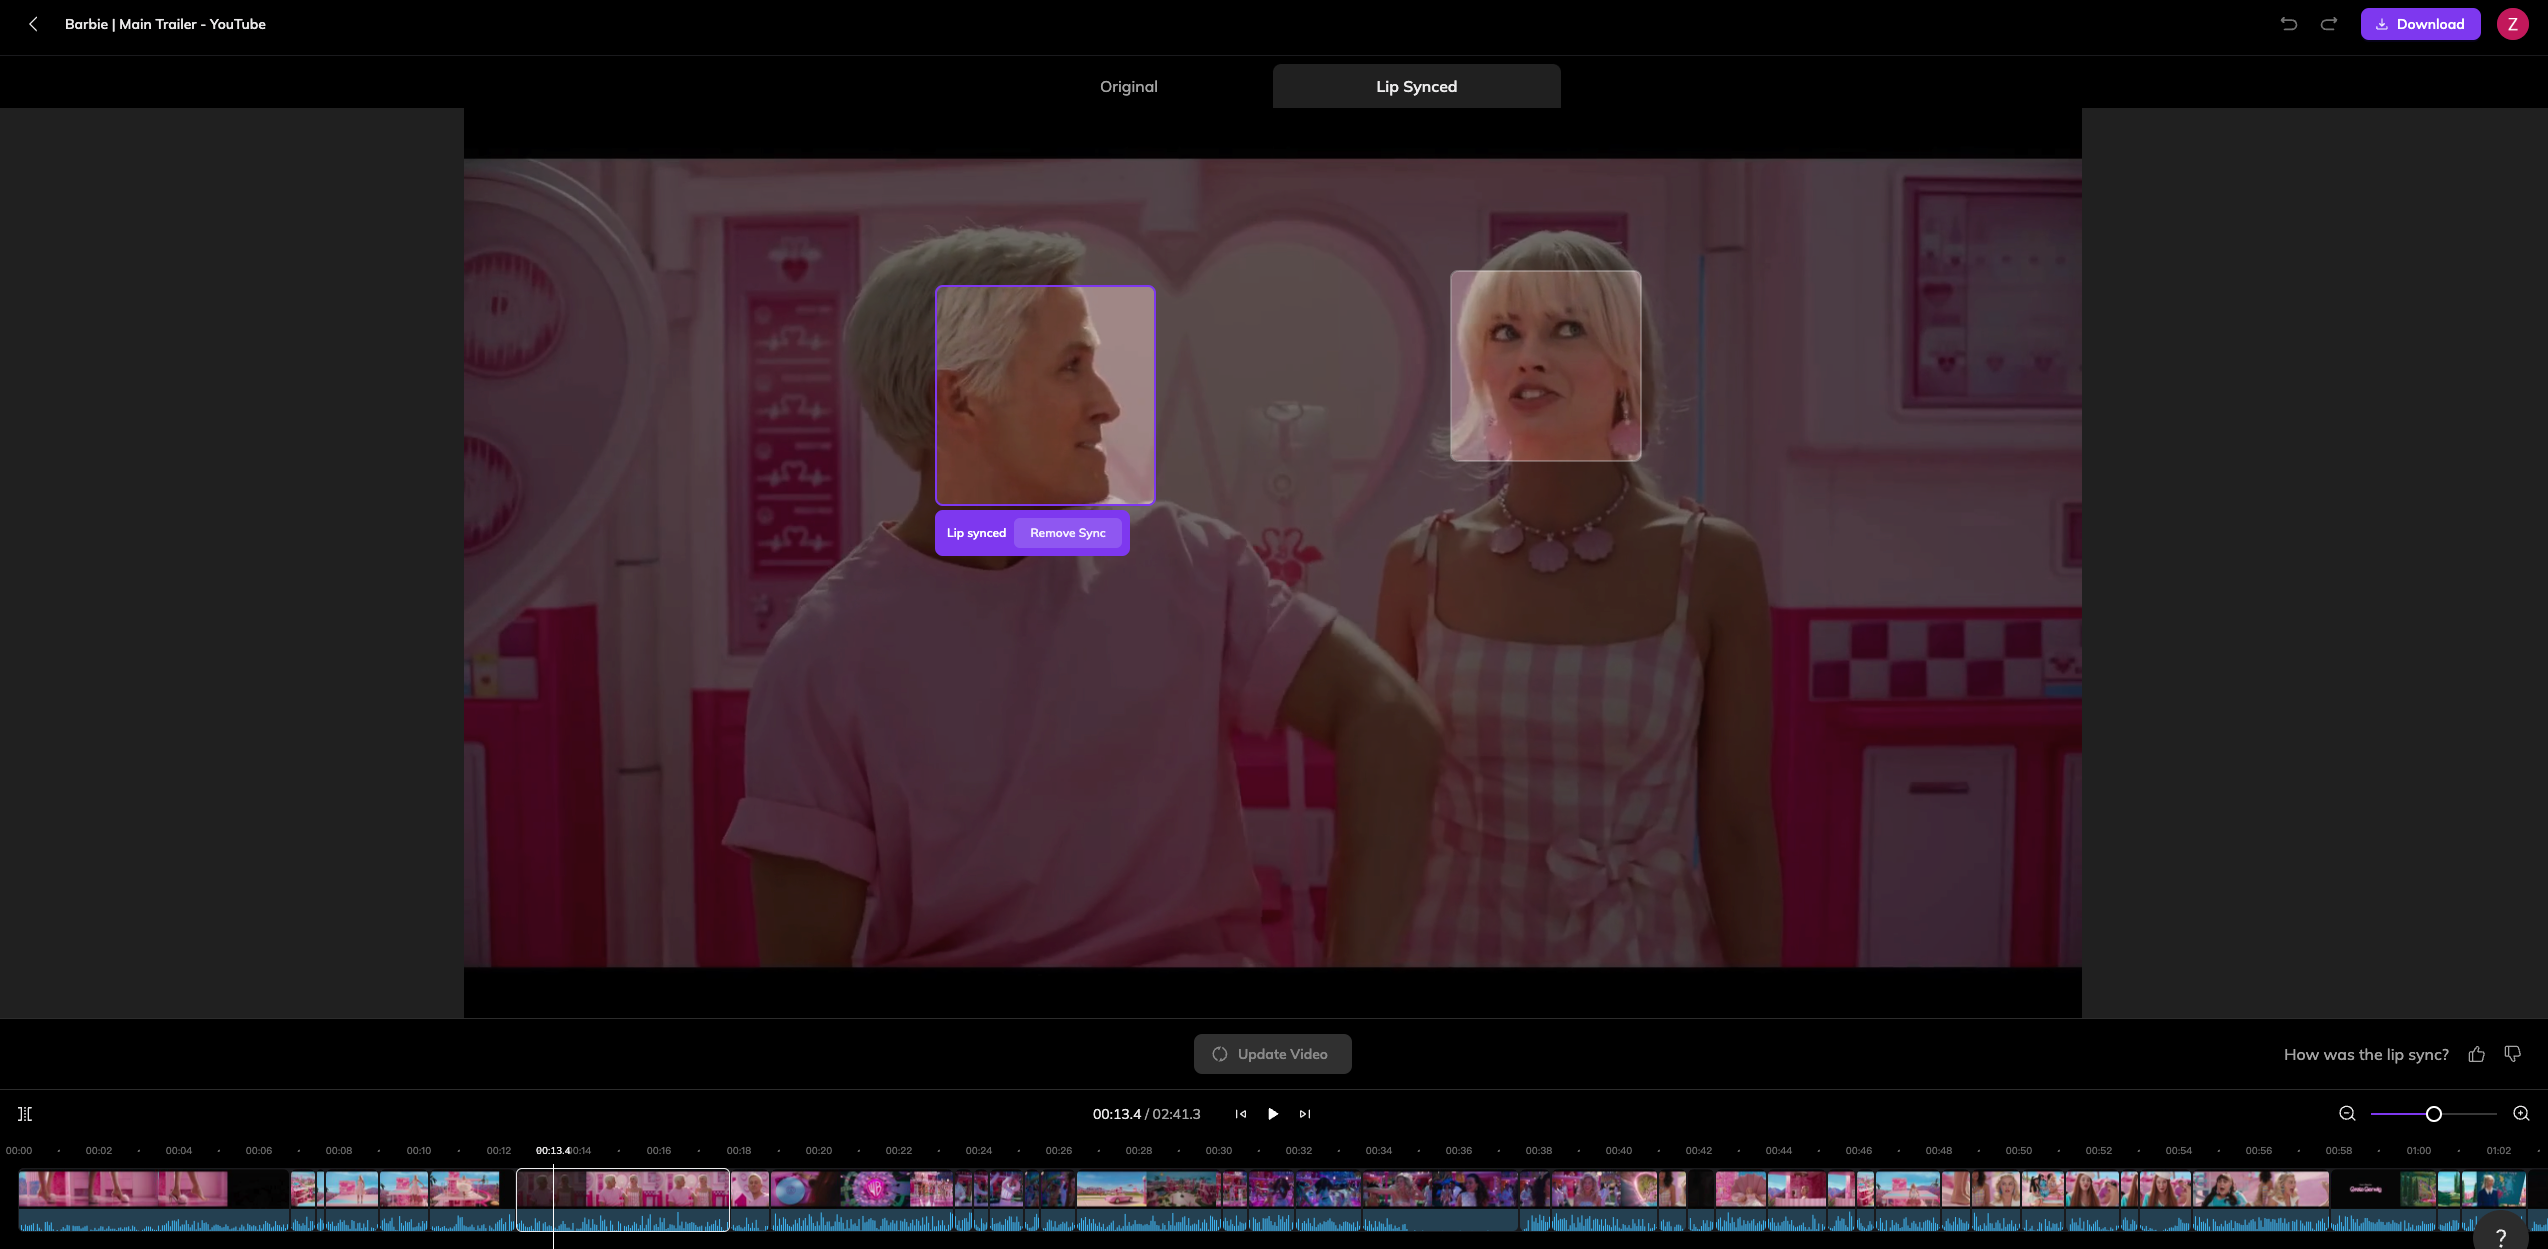Click the skip to start playback icon
This screenshot has height=1249, width=2548.
pyautogui.click(x=1242, y=1114)
